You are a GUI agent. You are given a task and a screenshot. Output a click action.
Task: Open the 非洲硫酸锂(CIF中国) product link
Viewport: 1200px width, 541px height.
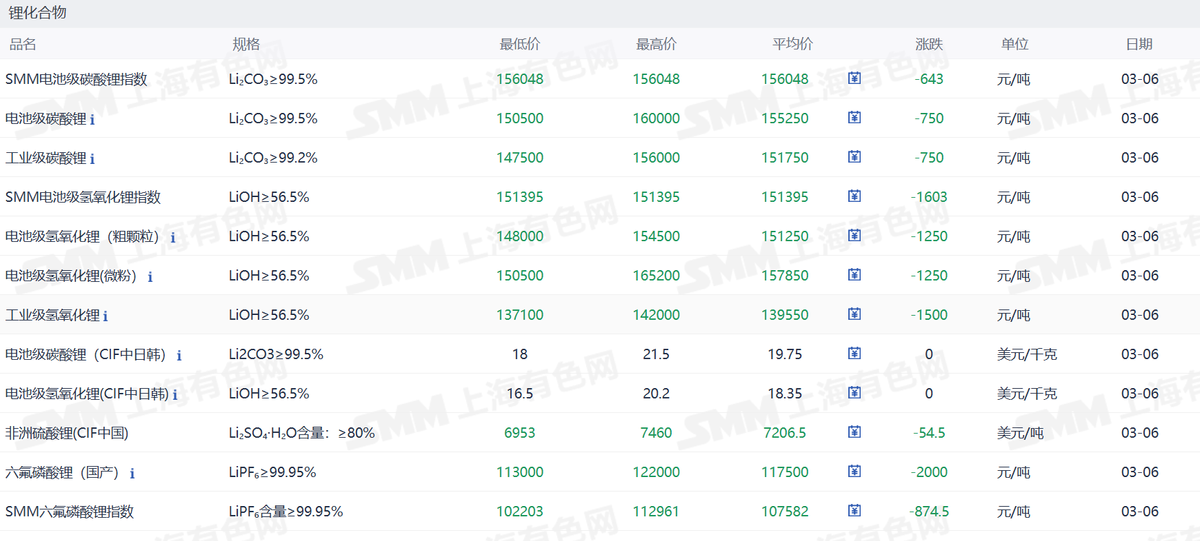[67, 433]
